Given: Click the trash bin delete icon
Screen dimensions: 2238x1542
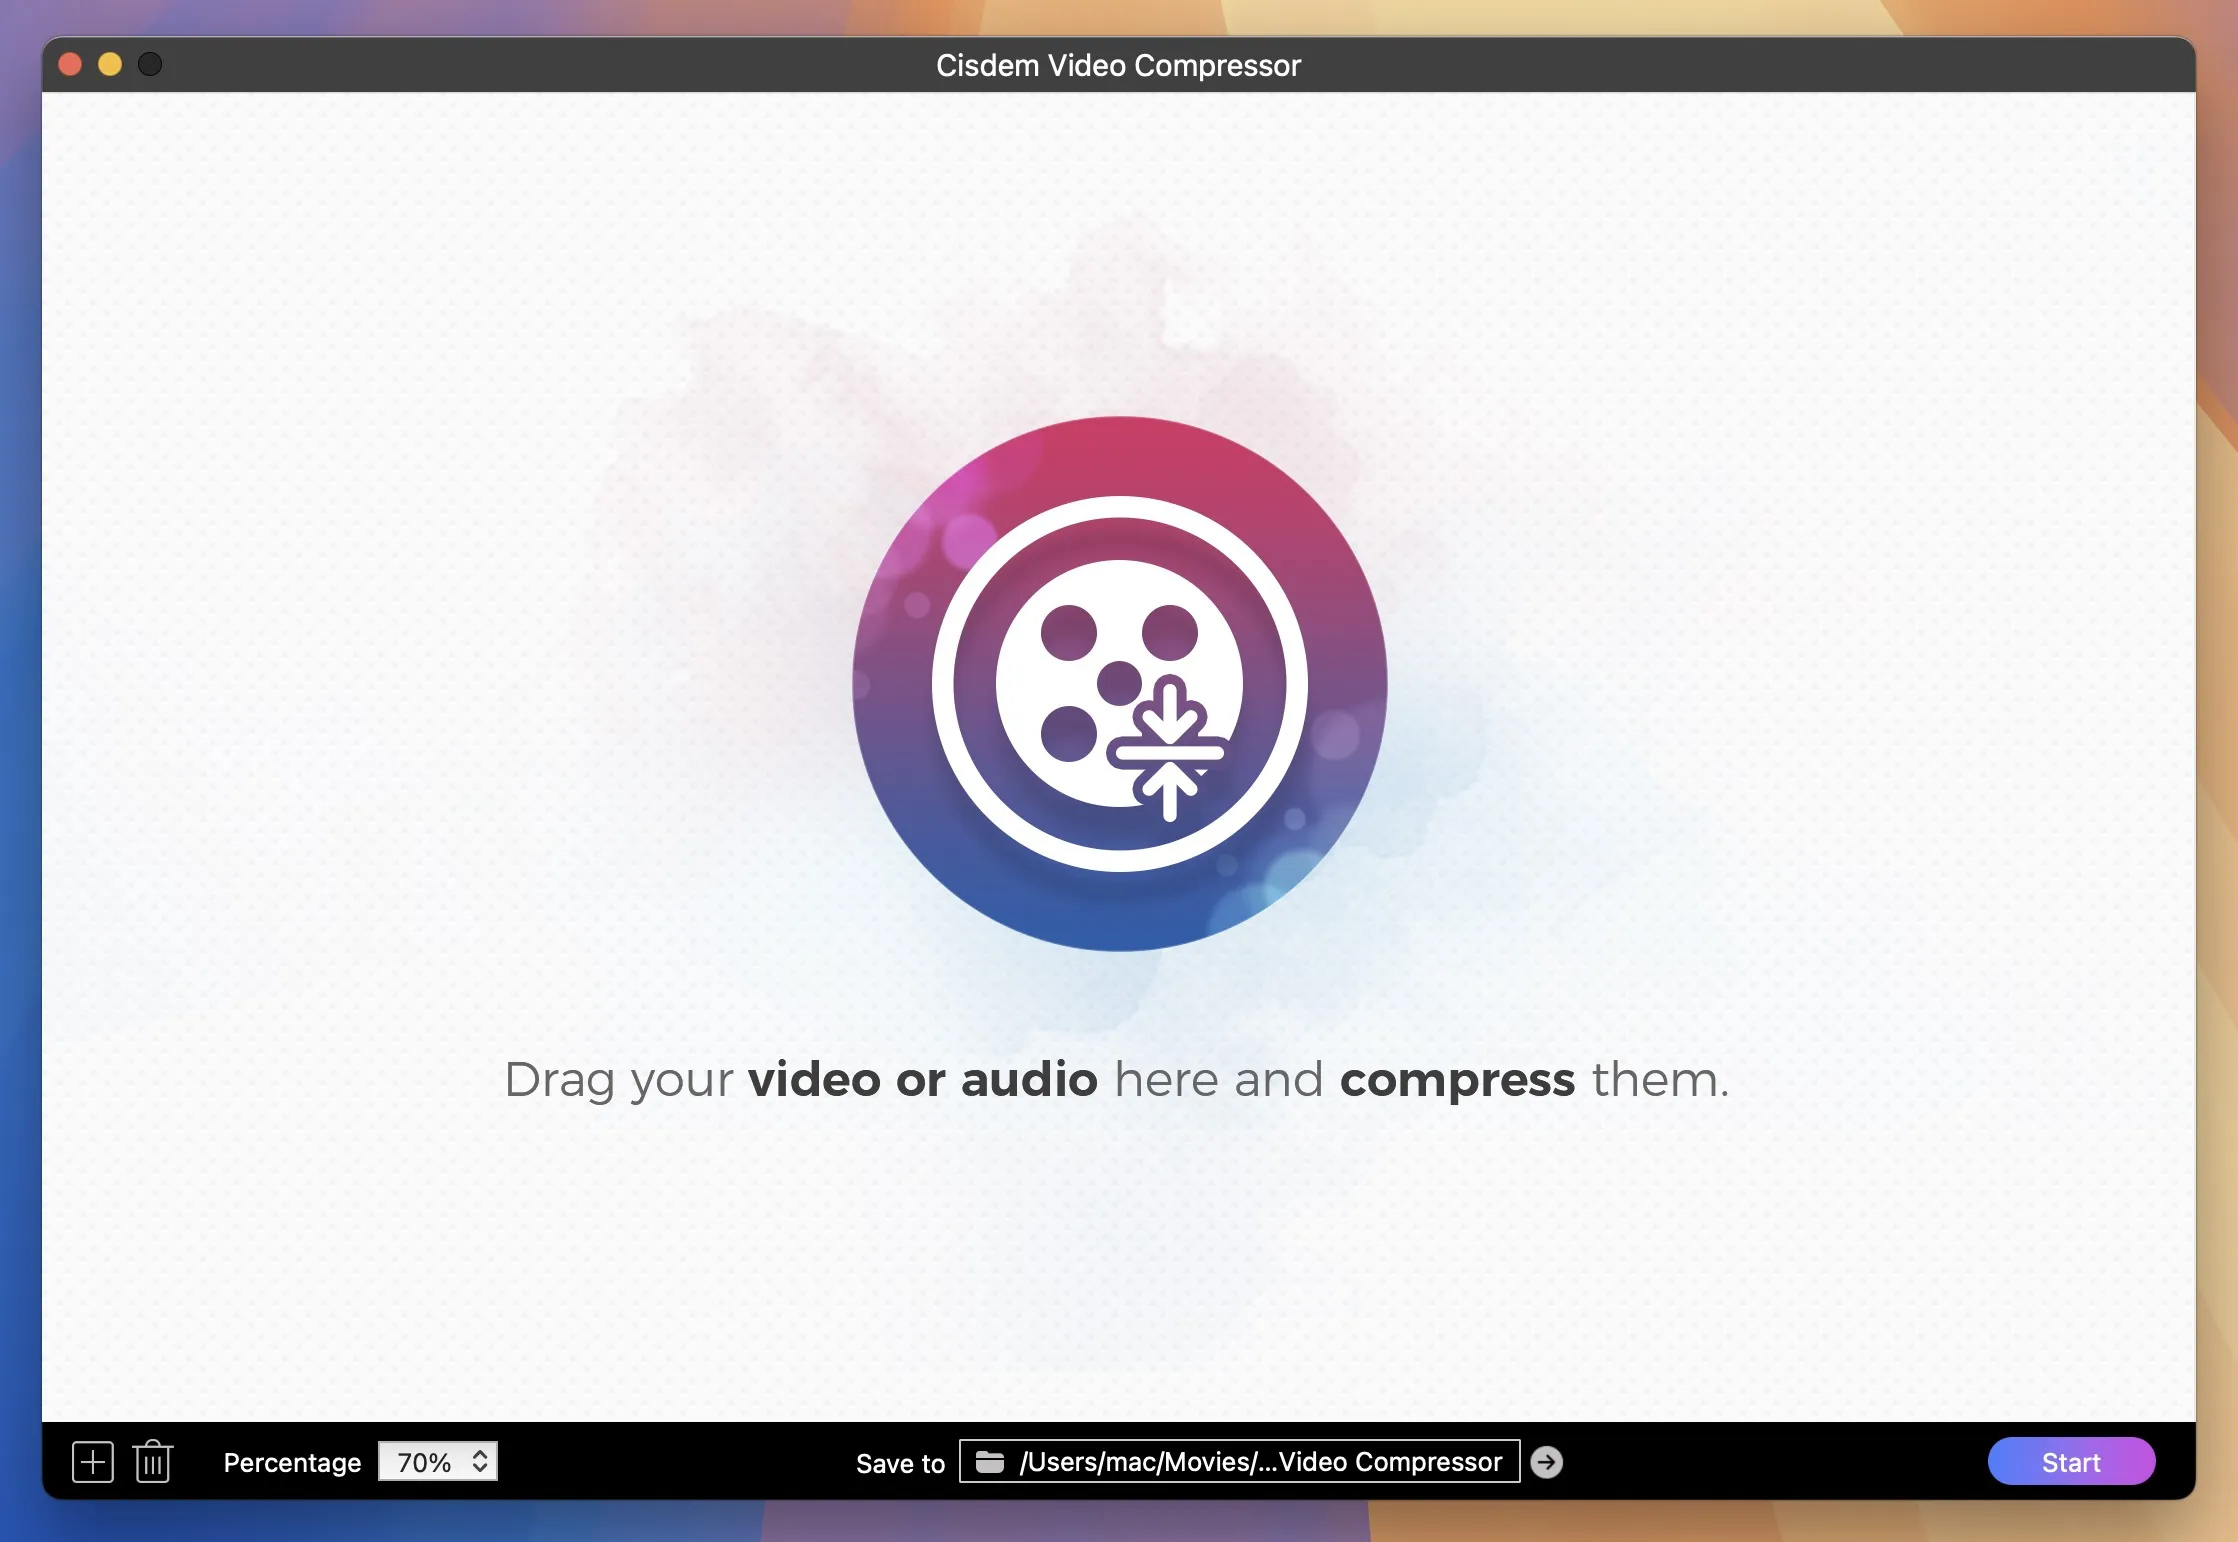Looking at the screenshot, I should tap(153, 1462).
